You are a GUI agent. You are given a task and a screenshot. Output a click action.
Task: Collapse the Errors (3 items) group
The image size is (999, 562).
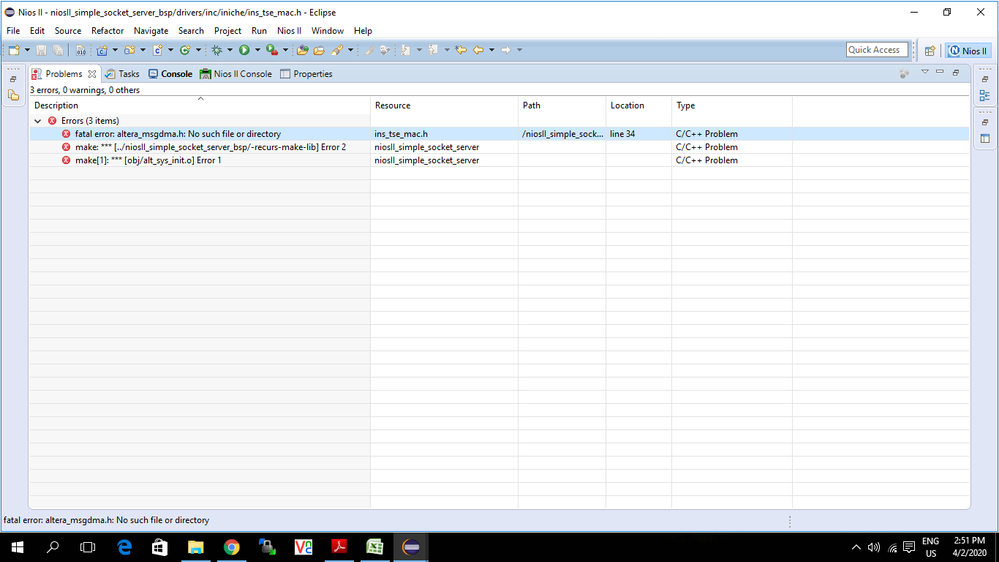38,121
